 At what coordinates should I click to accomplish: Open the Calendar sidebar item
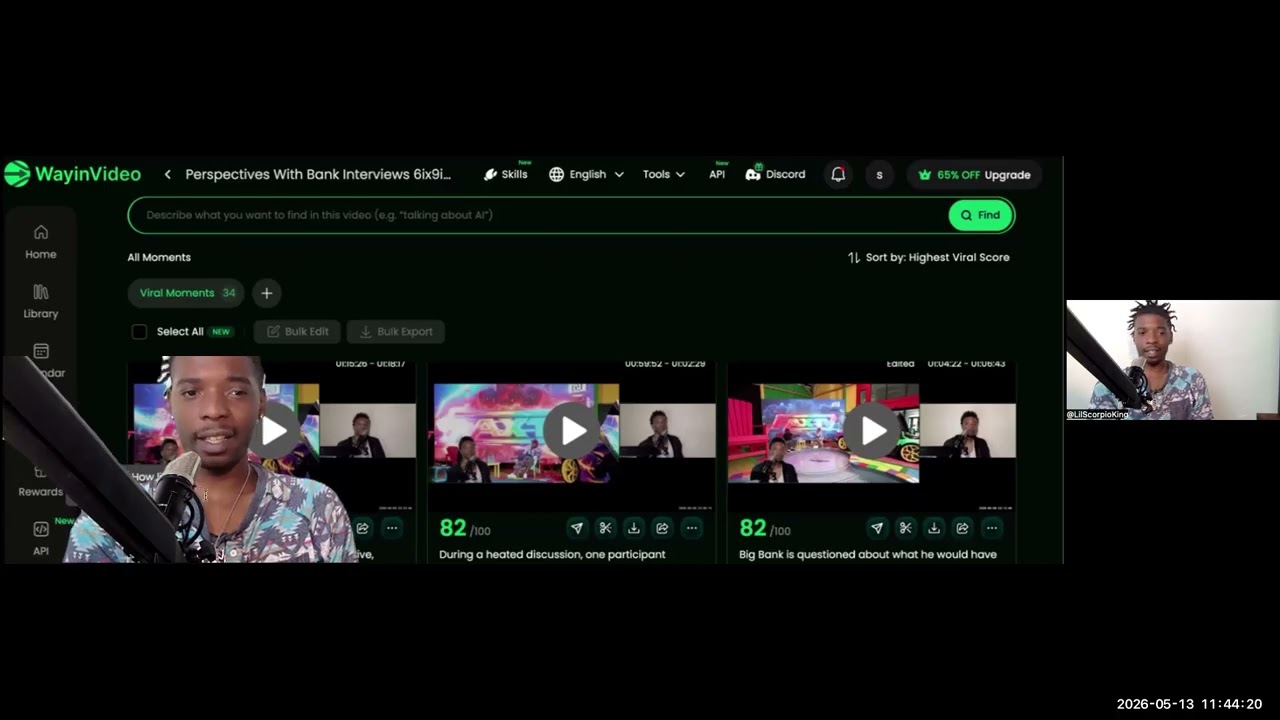[x=41, y=360]
